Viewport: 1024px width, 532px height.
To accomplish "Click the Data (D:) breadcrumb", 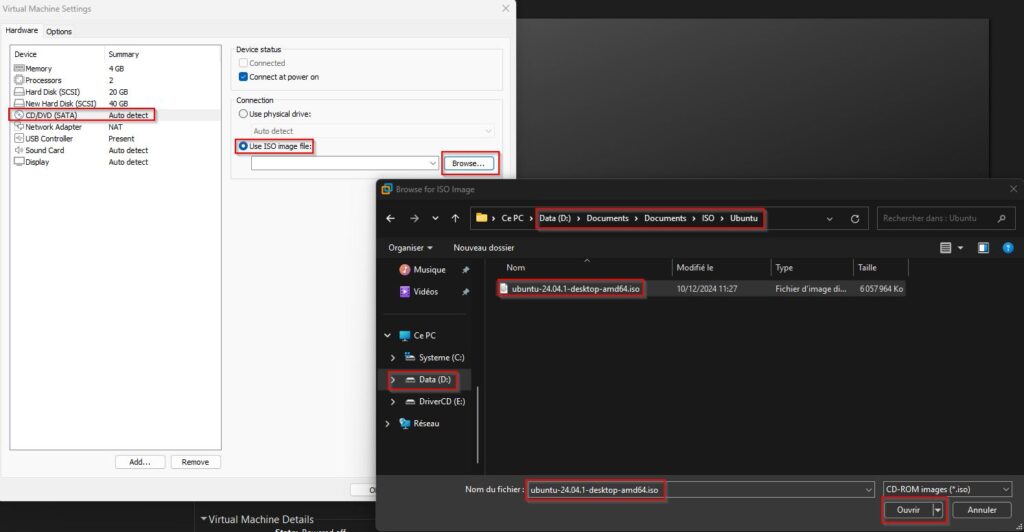I will 555,219.
